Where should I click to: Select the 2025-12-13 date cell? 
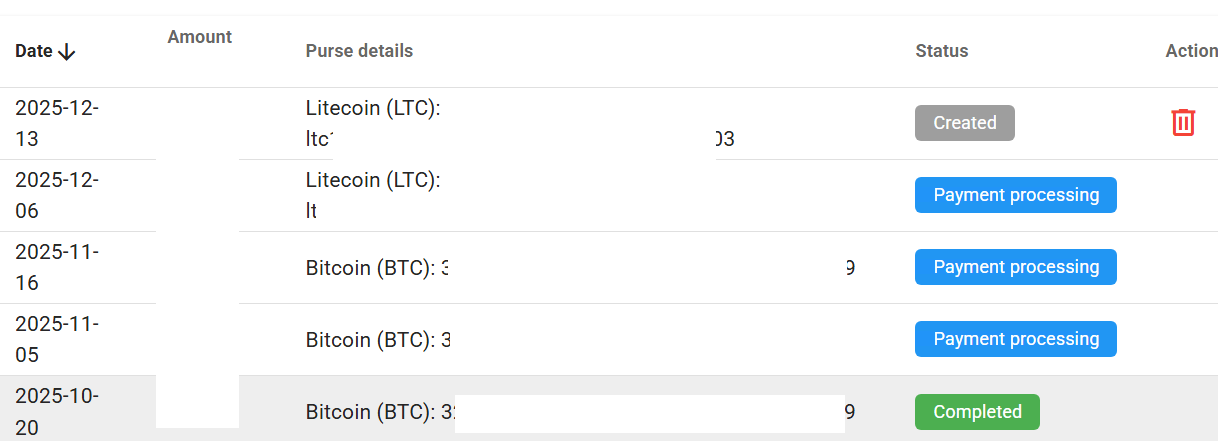point(57,123)
